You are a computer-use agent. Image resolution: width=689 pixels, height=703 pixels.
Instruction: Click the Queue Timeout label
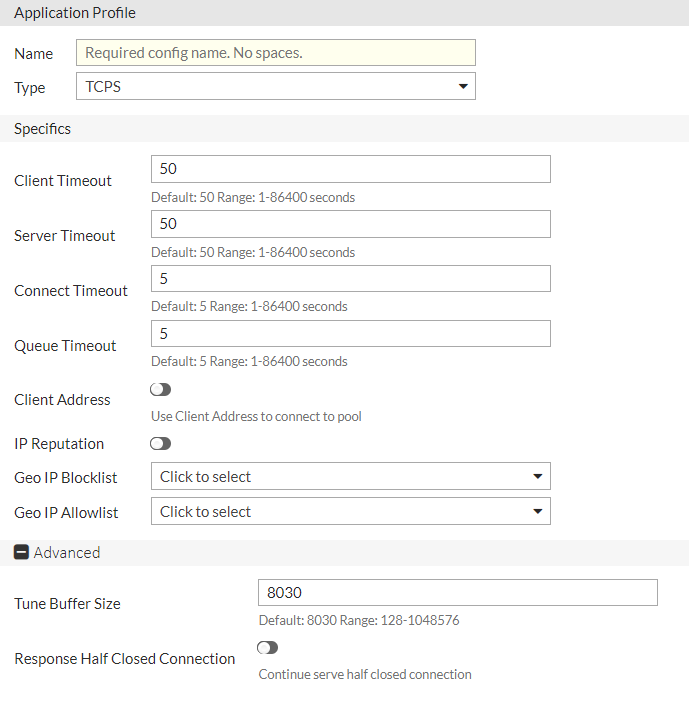click(x=65, y=346)
